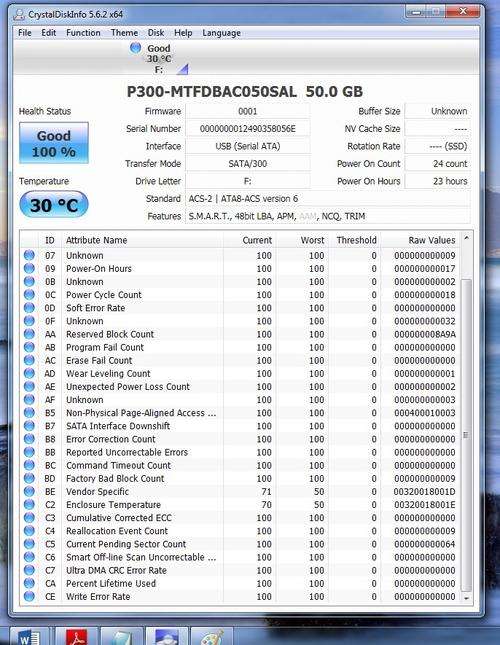Select the Non-Physical Page-Aligned Access row
The width and height of the screenshot is (500, 645).
click(x=240, y=413)
